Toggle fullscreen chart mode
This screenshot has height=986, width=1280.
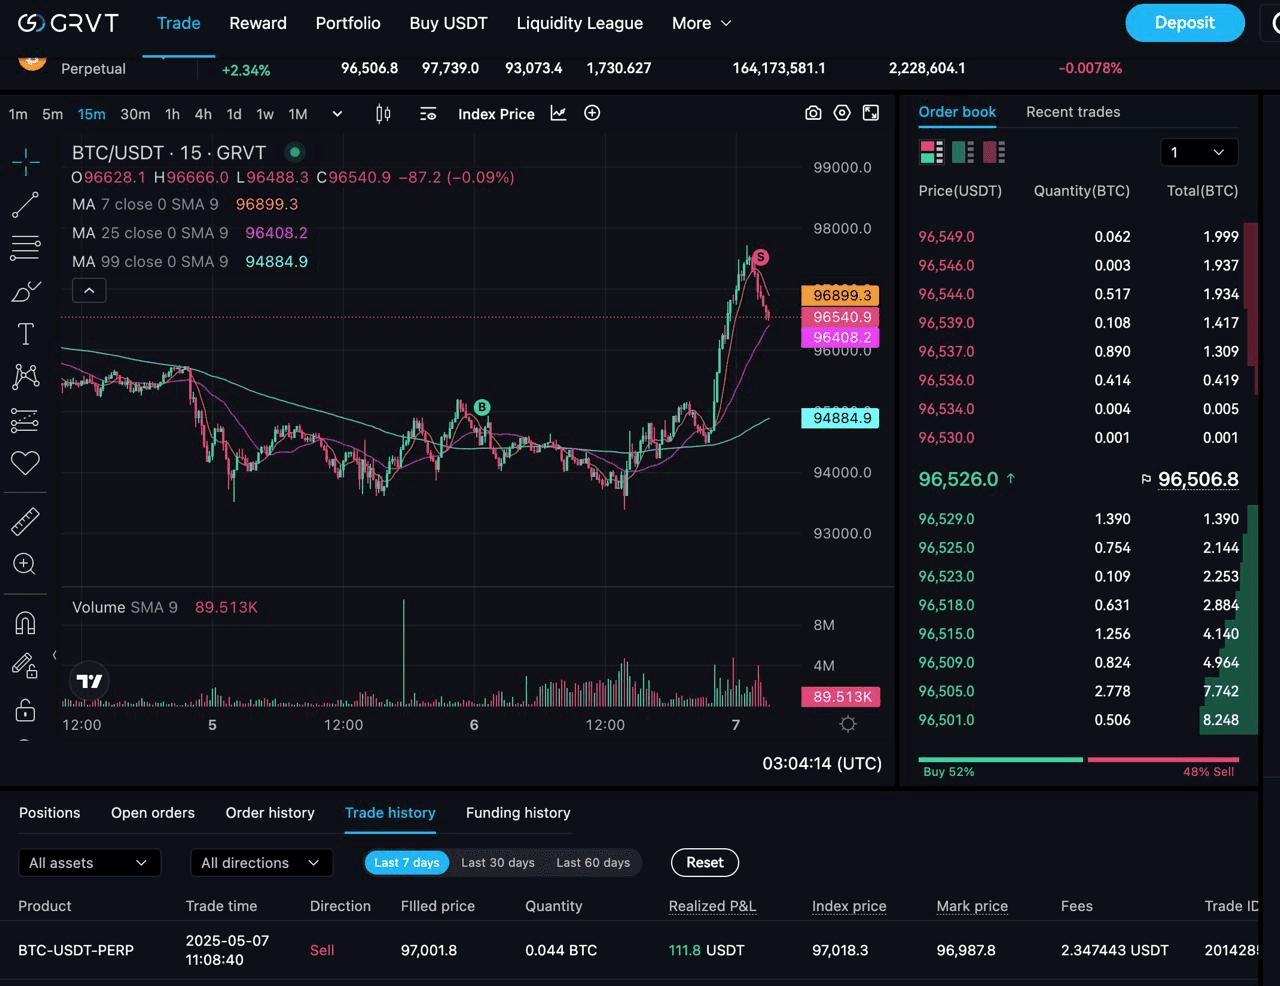click(871, 113)
